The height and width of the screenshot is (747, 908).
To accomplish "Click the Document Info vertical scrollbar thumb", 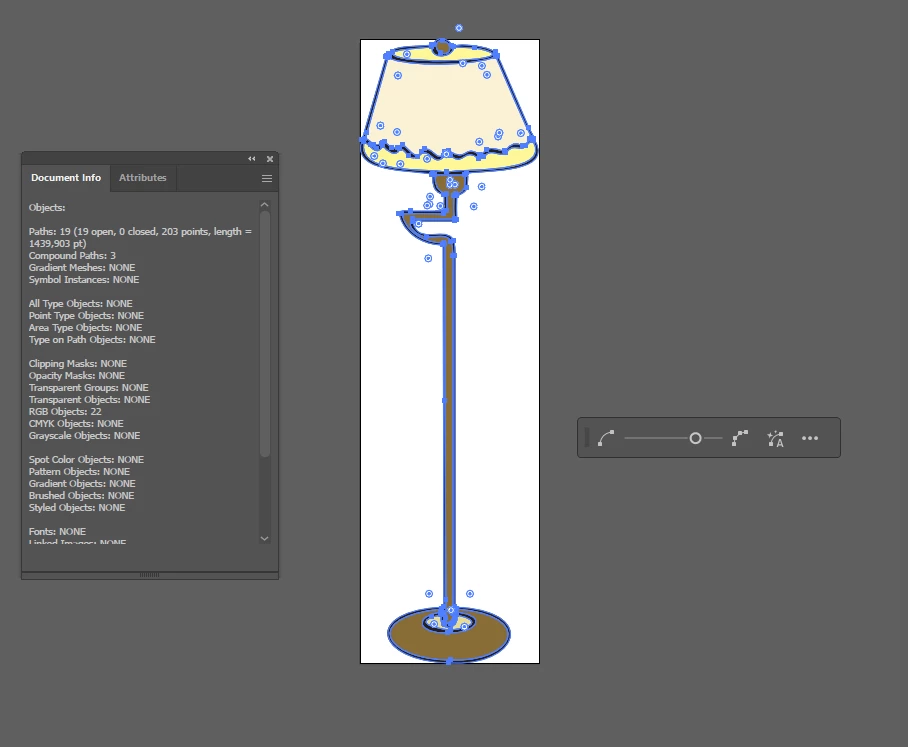I will 265,334.
